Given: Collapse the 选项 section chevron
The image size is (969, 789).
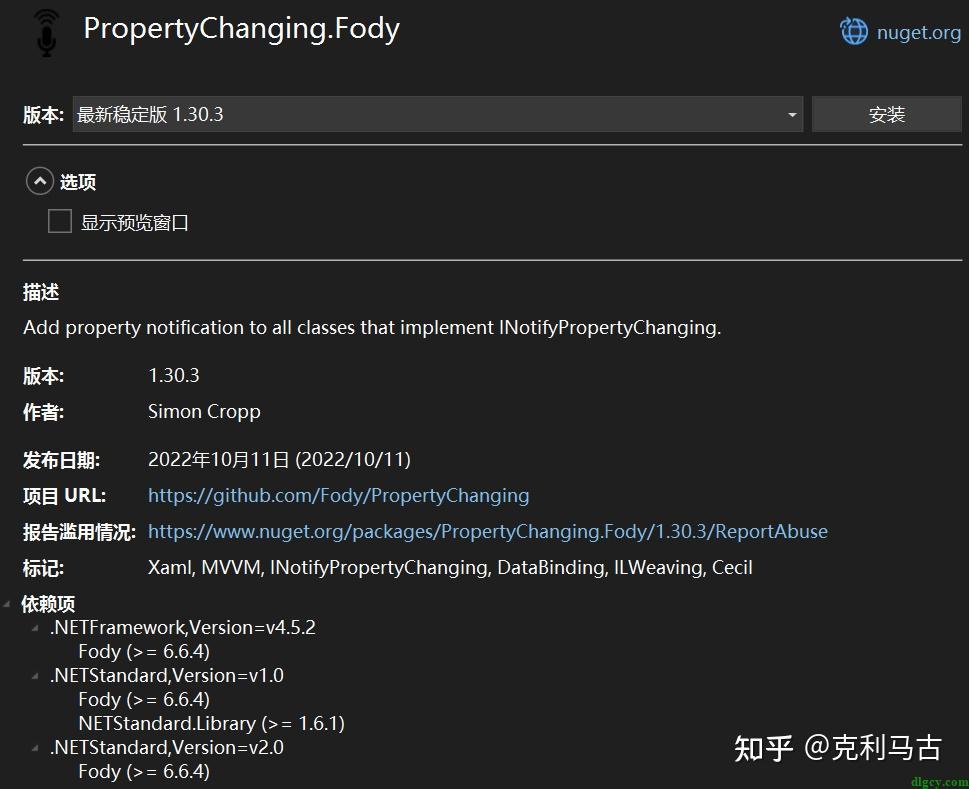Looking at the screenshot, I should pyautogui.click(x=39, y=181).
